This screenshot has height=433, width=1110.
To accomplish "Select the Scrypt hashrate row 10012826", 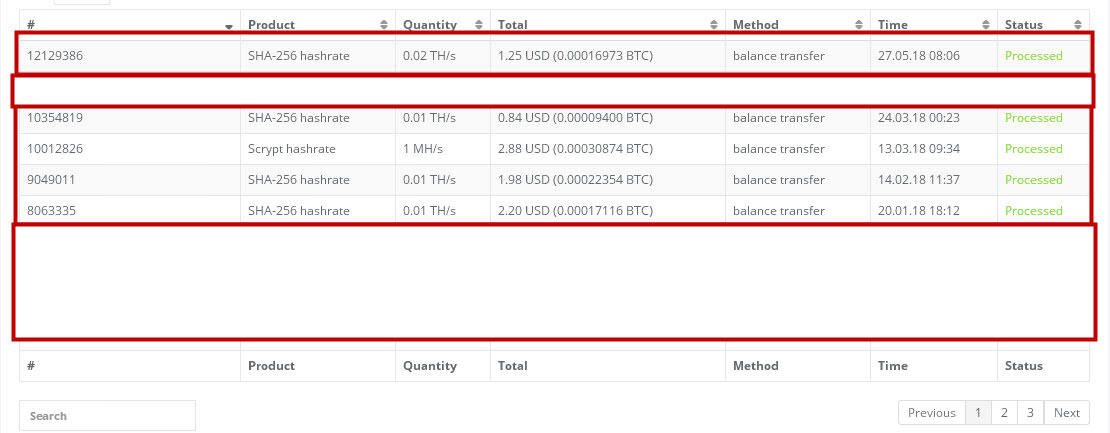I will (554, 149).
